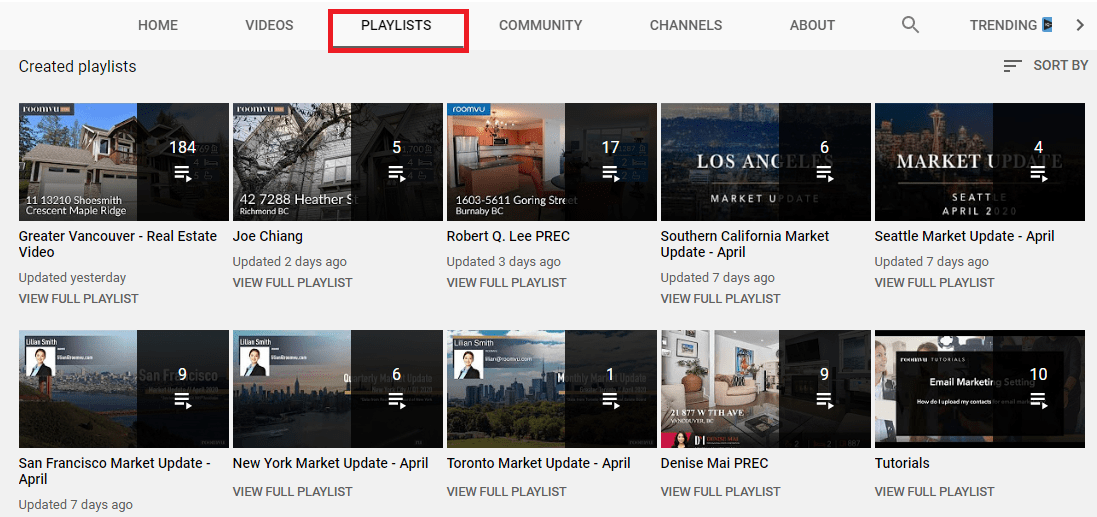Open the New York Market Update thumbnail

(337, 389)
